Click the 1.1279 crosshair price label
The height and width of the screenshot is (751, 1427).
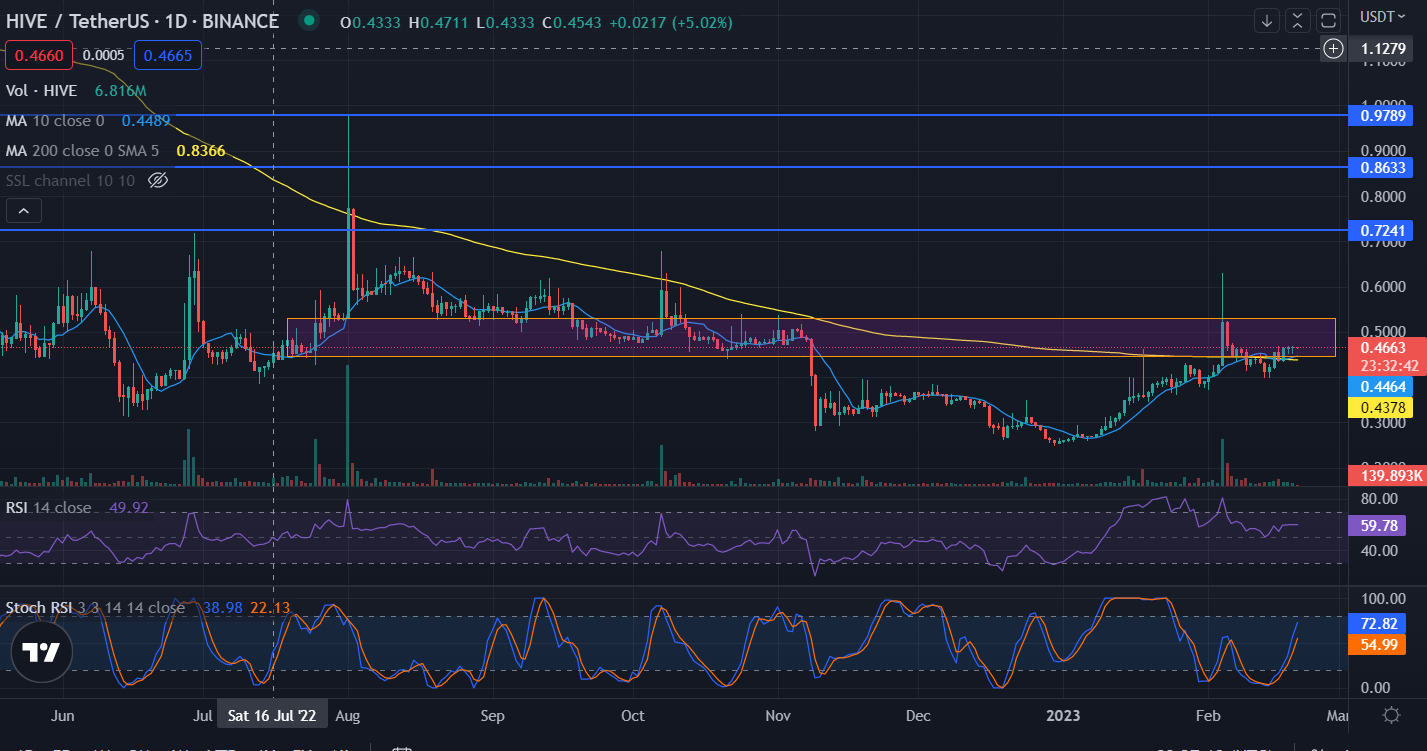(1381, 47)
